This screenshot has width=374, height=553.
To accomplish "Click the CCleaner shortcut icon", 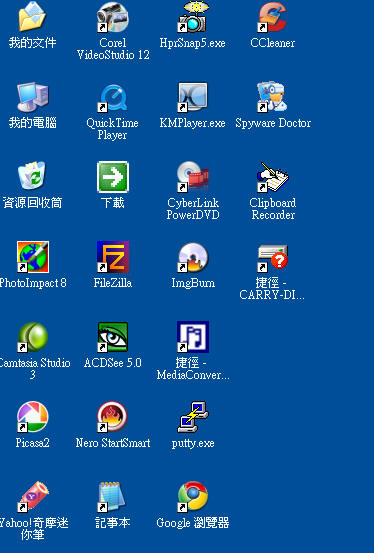I will (272, 16).
